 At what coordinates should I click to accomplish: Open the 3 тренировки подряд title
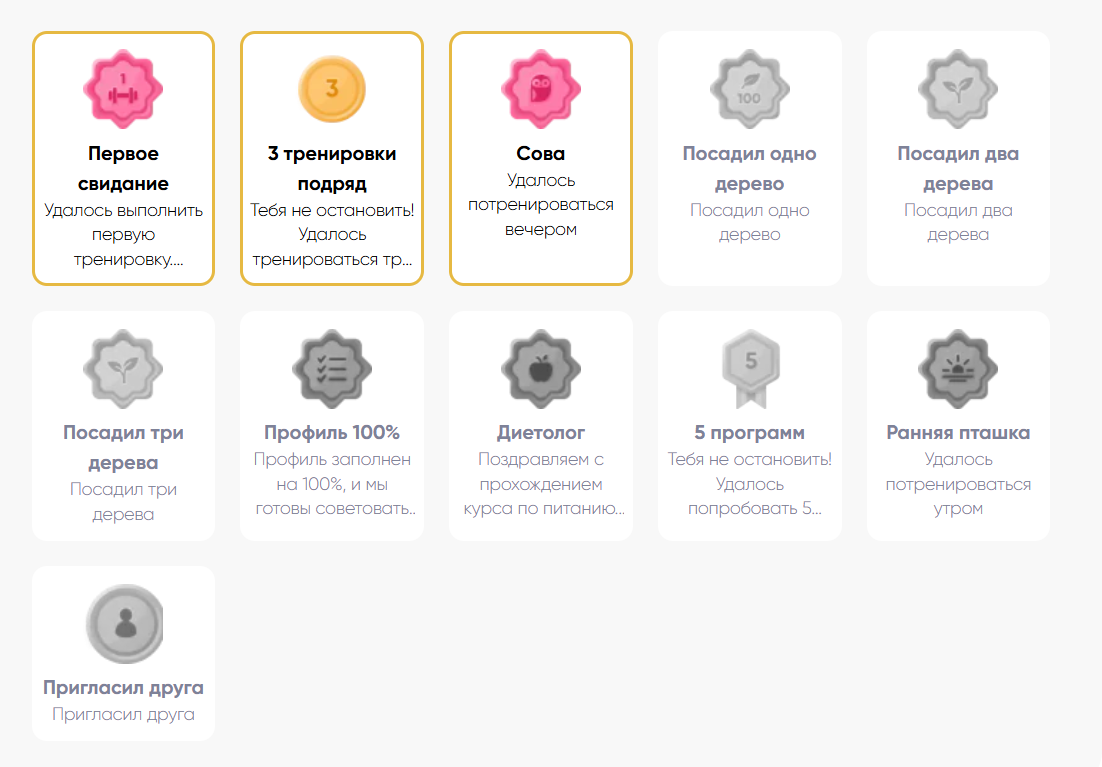[x=332, y=169]
